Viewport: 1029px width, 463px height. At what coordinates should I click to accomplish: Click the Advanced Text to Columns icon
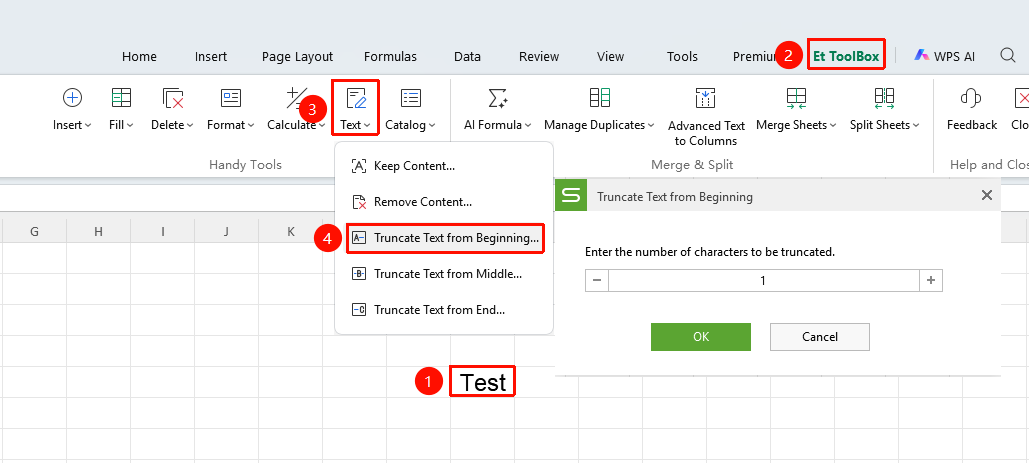tap(705, 98)
